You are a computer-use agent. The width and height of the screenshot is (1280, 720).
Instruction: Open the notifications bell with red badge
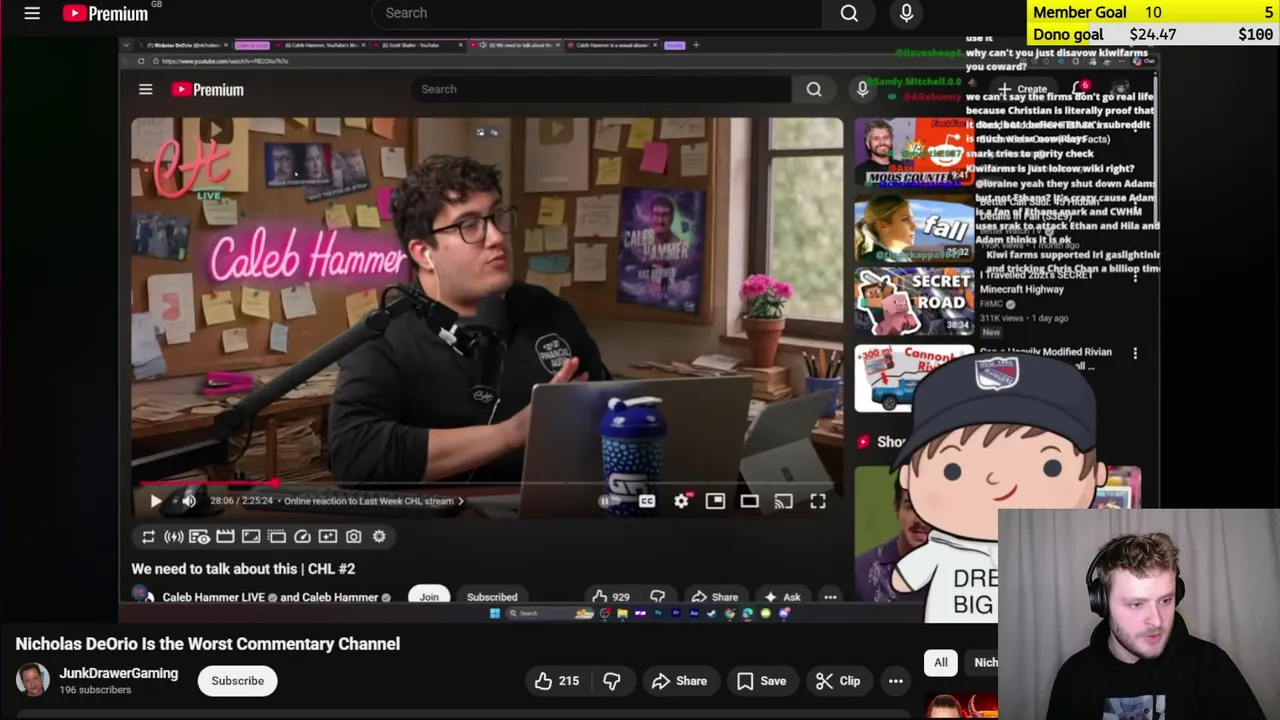pos(1079,89)
